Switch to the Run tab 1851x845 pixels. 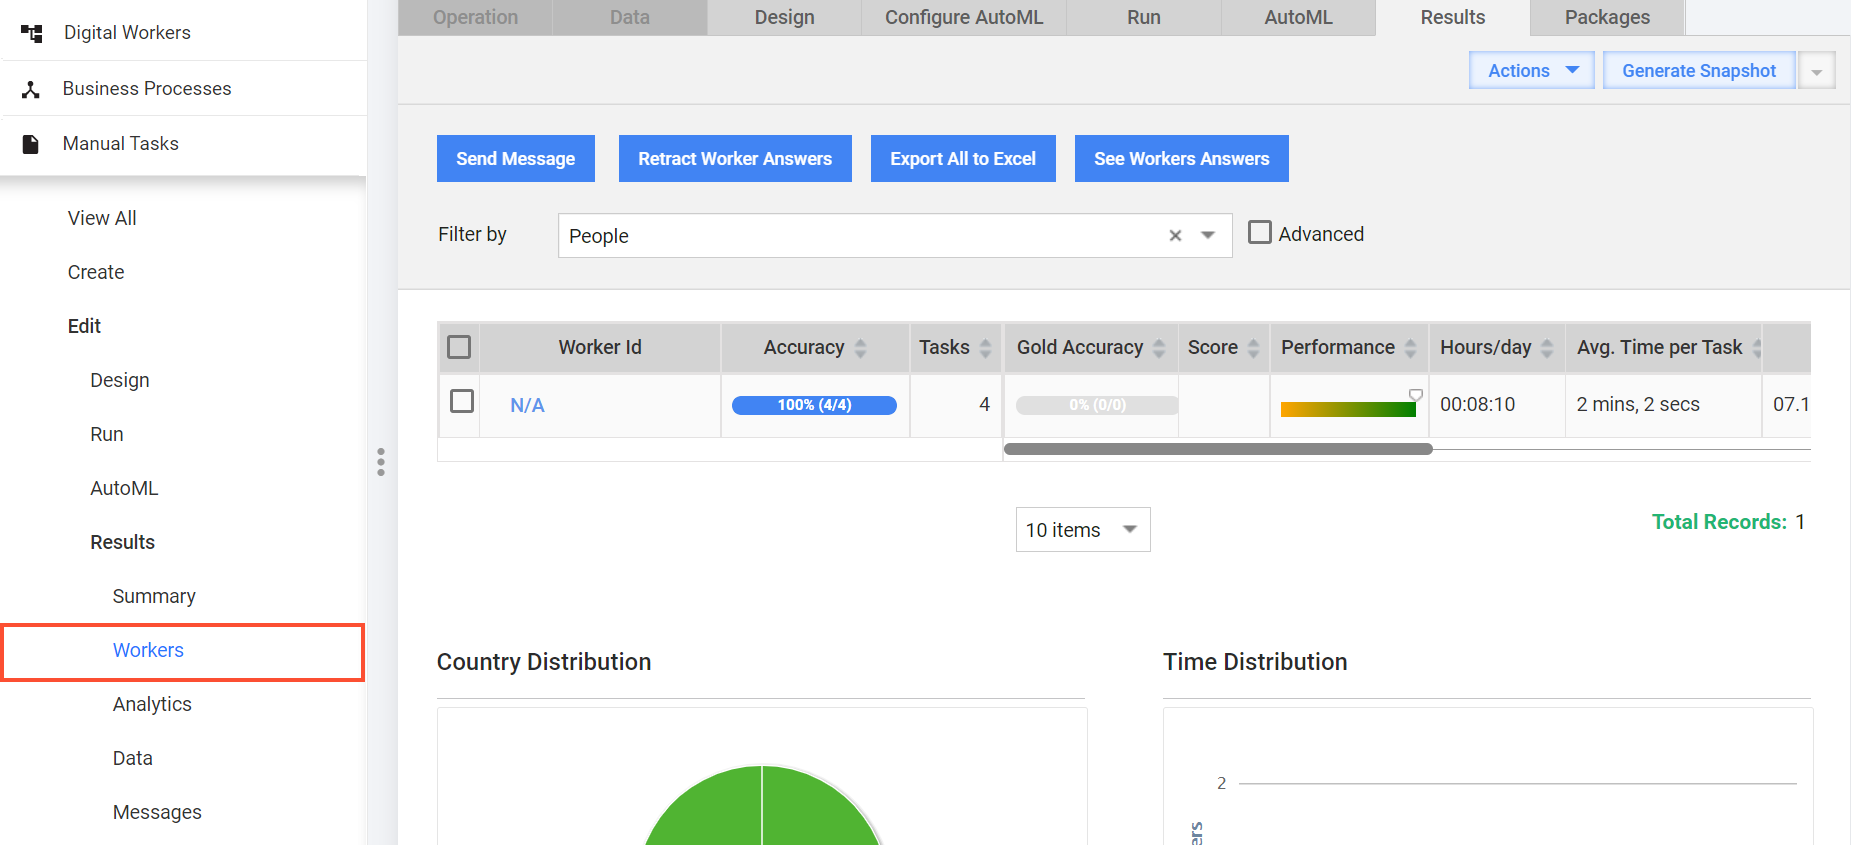[x=1144, y=17]
